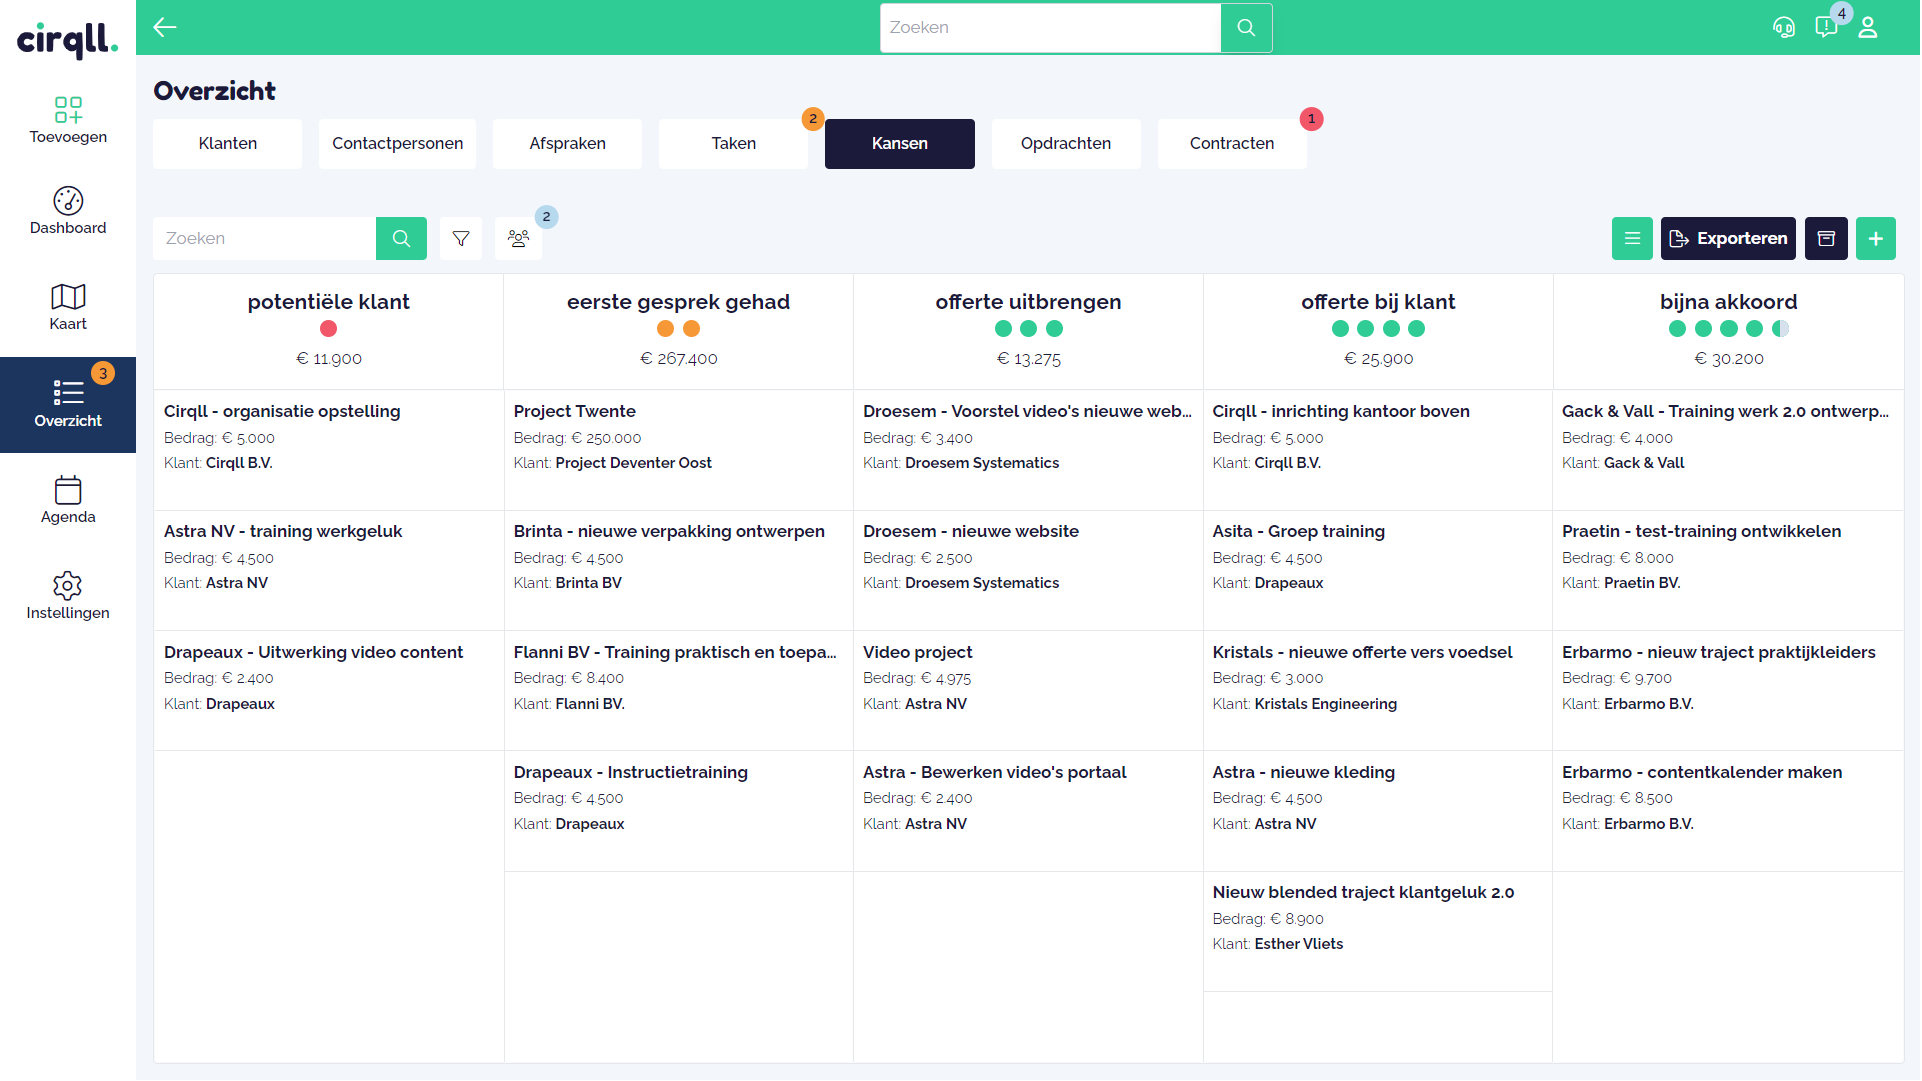1922x1081 pixels.
Task: Open the Contracten tab with badge 1
Action: pos(1231,143)
